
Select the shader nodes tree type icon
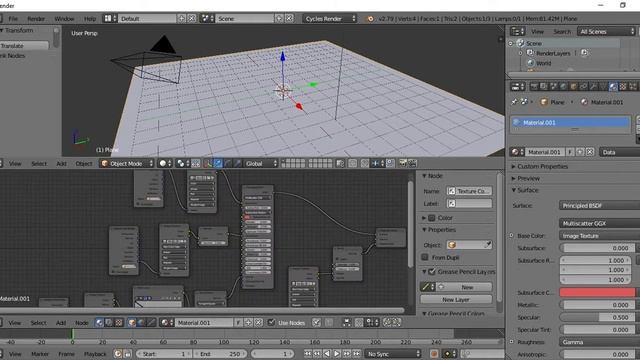point(99,322)
